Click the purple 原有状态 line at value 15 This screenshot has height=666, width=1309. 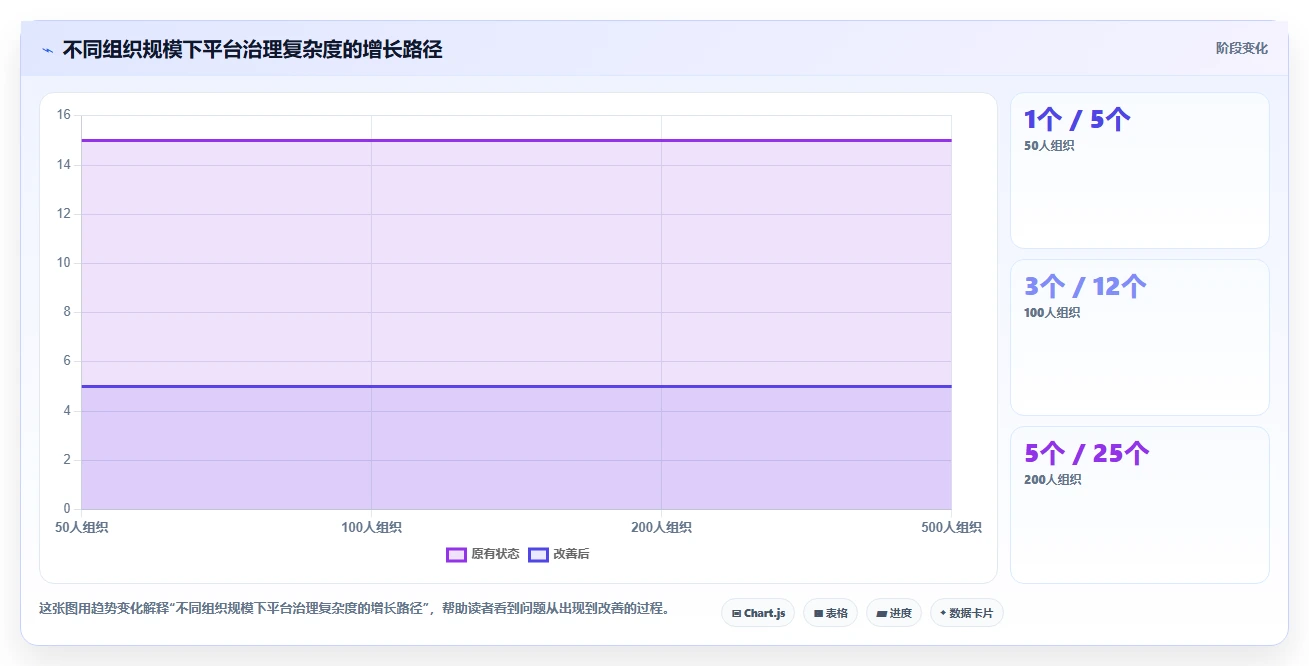pos(516,140)
